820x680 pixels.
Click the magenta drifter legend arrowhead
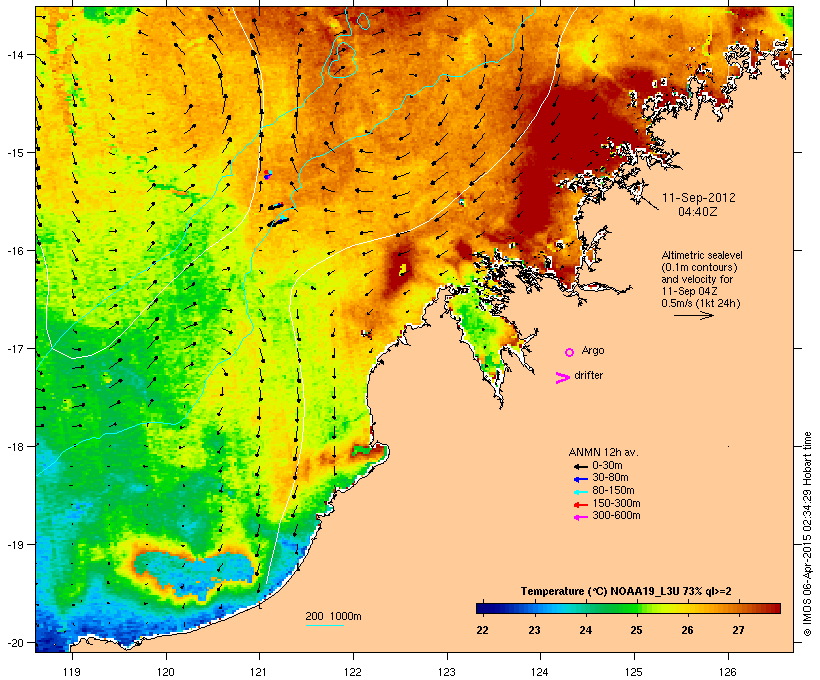pyautogui.click(x=562, y=378)
